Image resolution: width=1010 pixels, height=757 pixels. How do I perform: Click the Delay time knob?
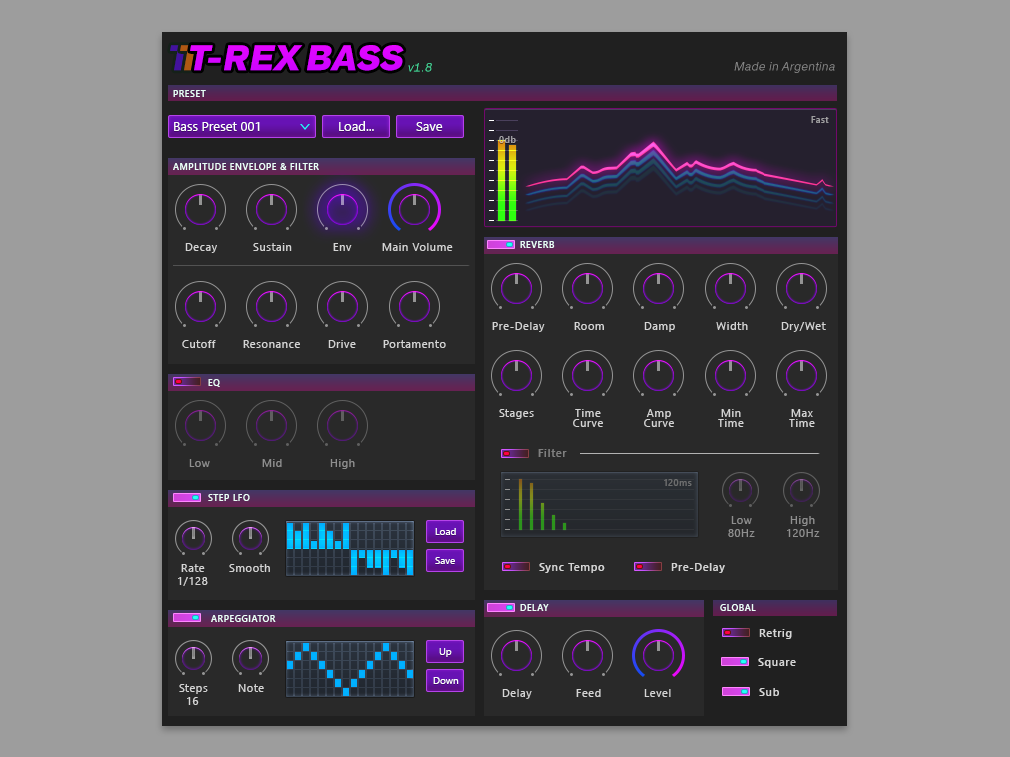click(516, 655)
